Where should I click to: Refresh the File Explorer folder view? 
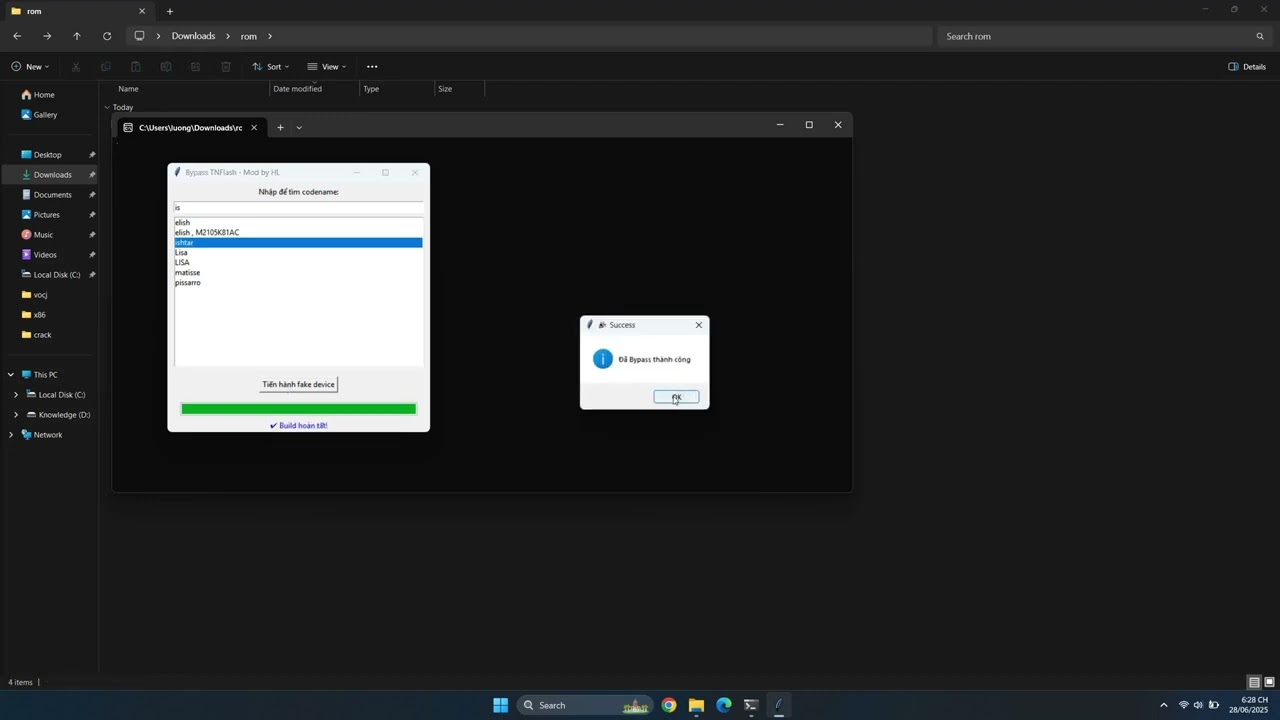pos(107,36)
